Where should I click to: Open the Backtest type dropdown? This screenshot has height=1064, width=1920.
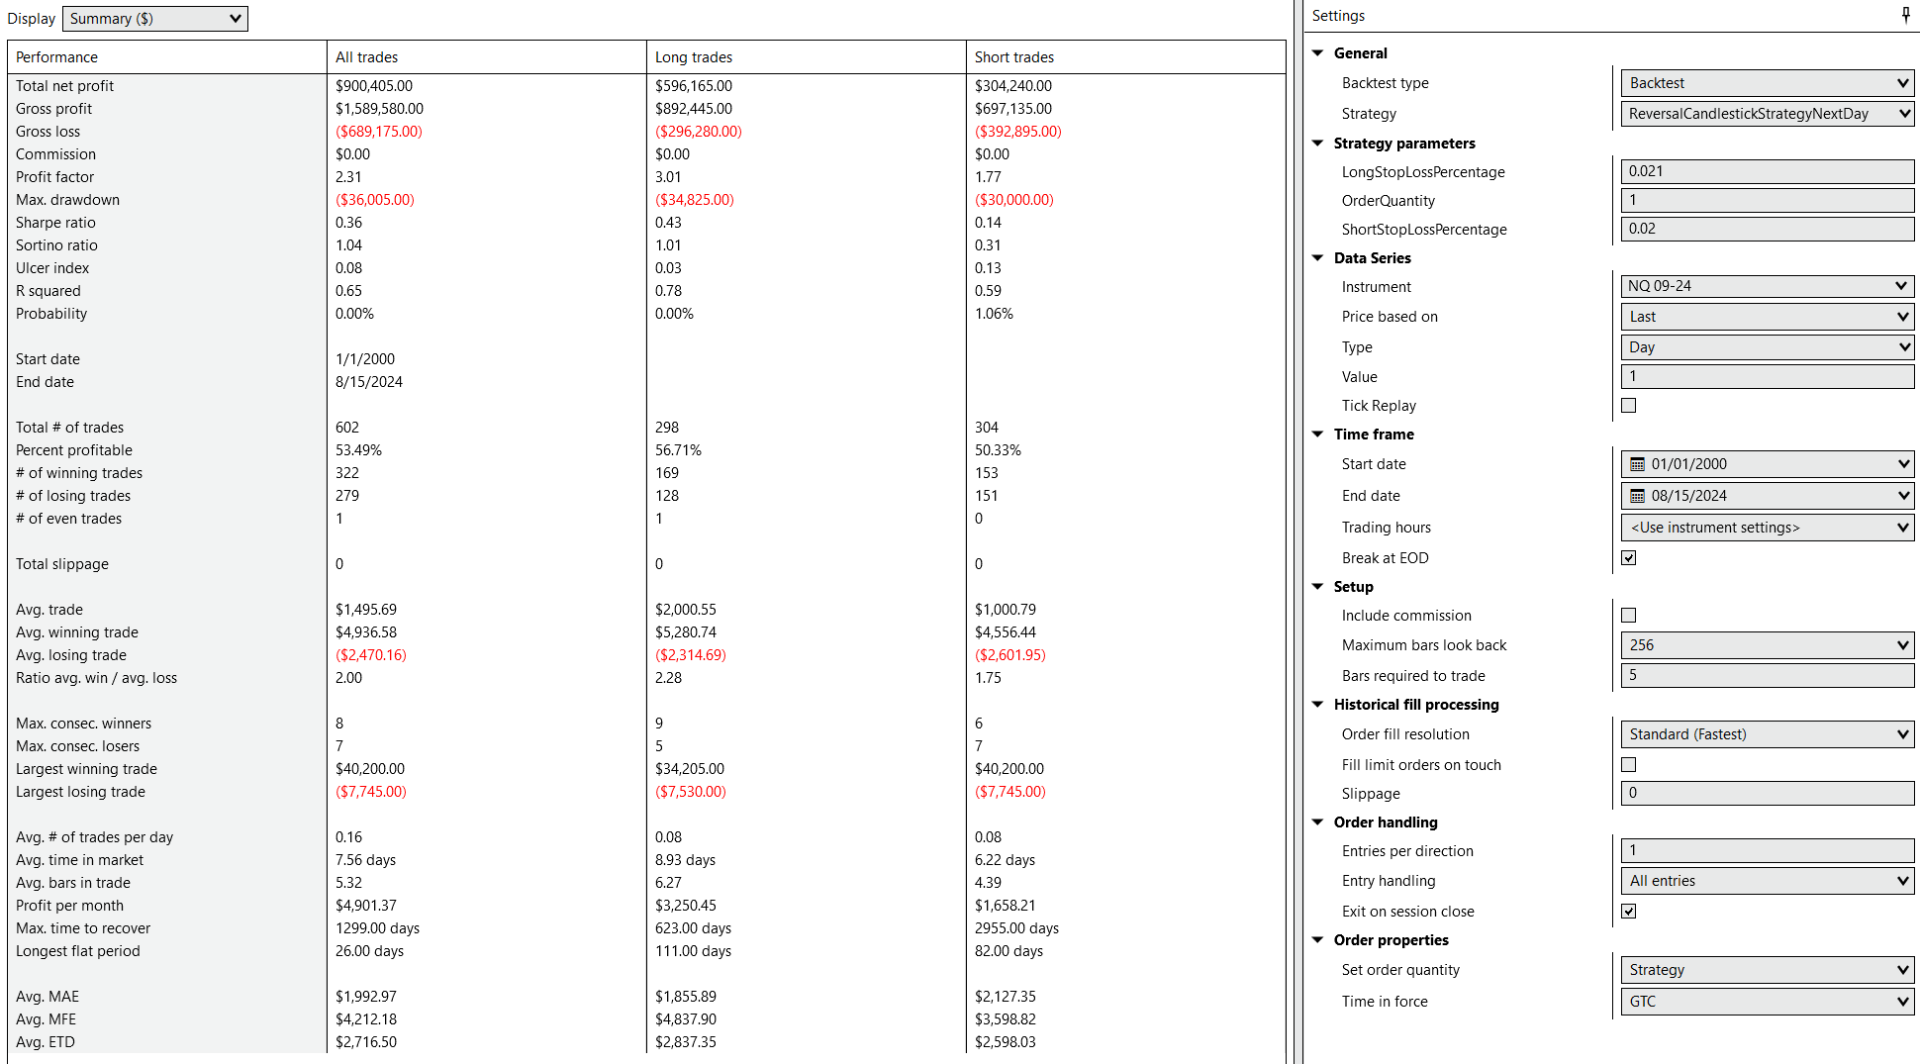click(x=1767, y=83)
